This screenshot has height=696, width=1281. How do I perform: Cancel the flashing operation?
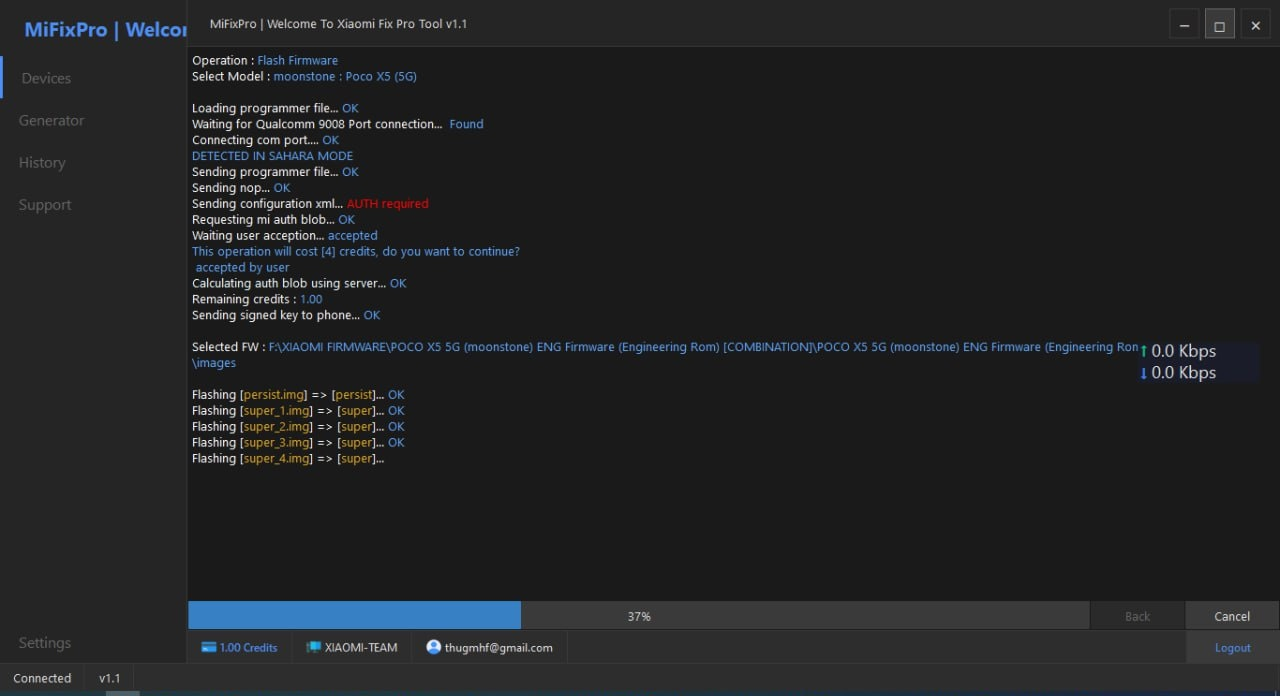(x=1232, y=616)
